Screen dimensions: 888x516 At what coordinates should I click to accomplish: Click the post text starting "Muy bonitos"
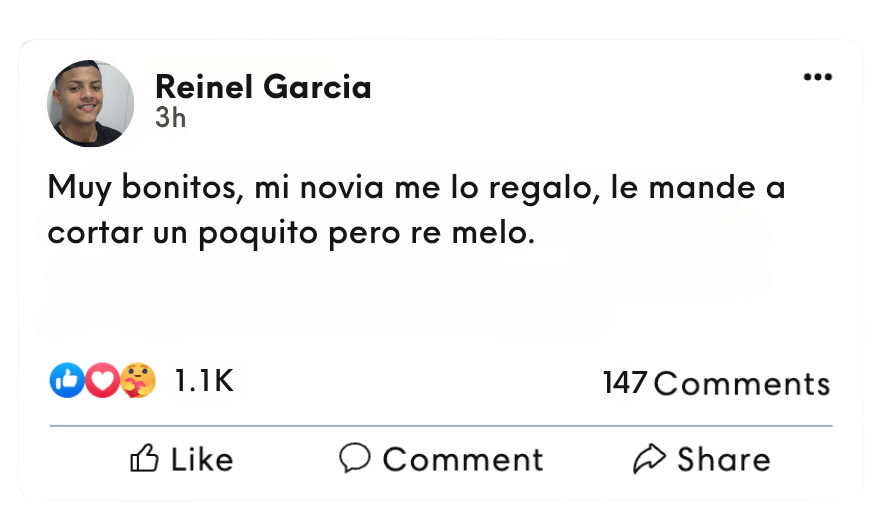click(x=416, y=188)
